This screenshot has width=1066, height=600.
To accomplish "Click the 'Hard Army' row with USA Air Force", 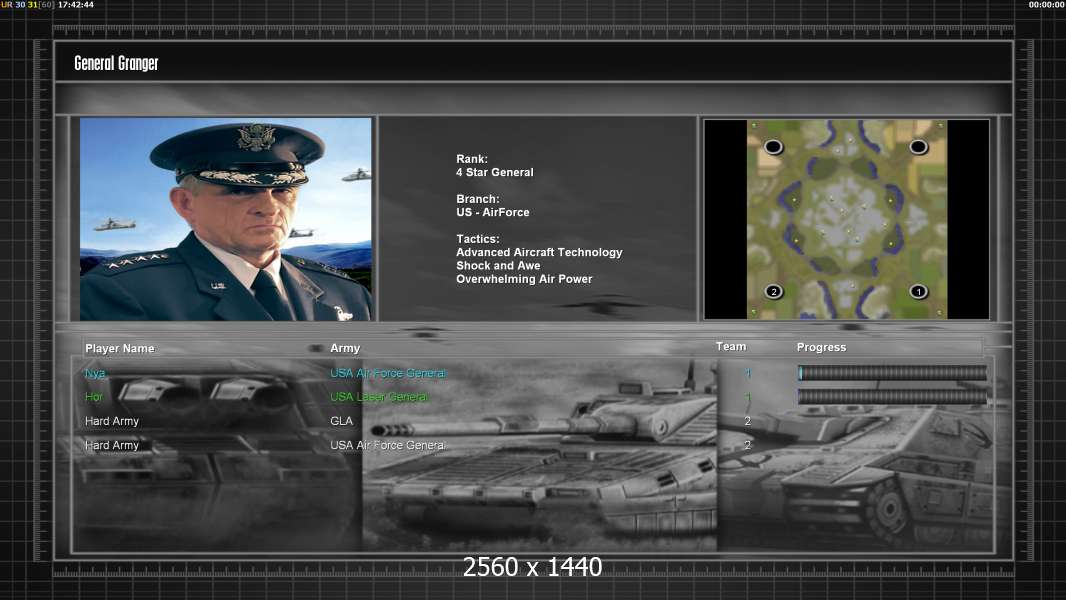I will pyautogui.click(x=111, y=445).
